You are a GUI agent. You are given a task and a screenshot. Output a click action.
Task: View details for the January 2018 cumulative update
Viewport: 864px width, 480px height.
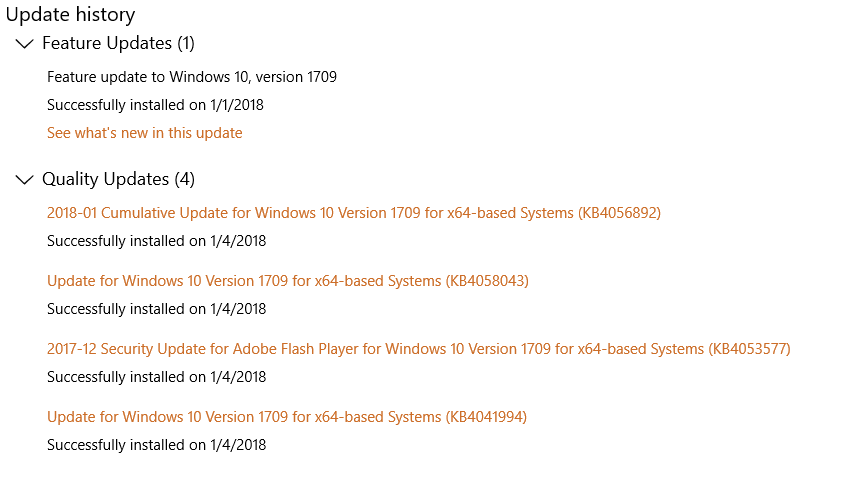click(x=353, y=213)
